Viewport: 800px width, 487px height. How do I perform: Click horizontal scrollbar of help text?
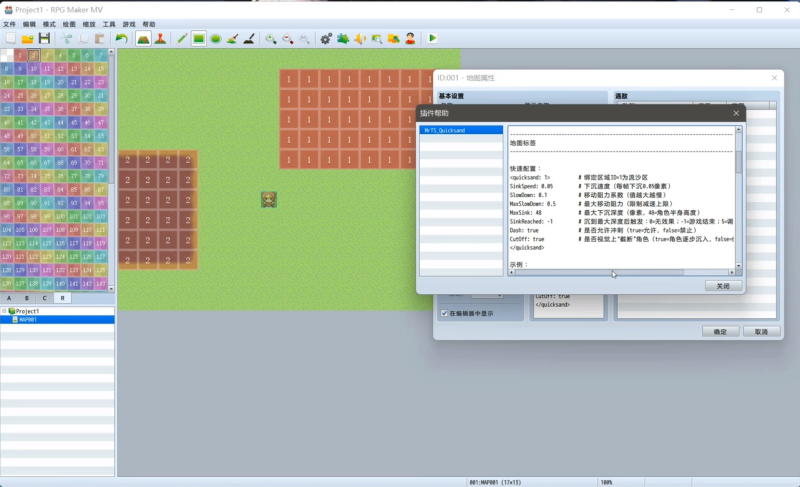click(599, 272)
